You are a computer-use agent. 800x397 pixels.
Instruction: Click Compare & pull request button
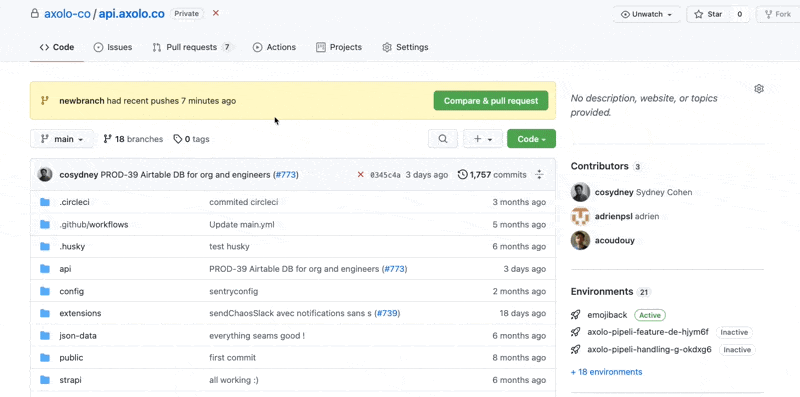pyautogui.click(x=491, y=101)
